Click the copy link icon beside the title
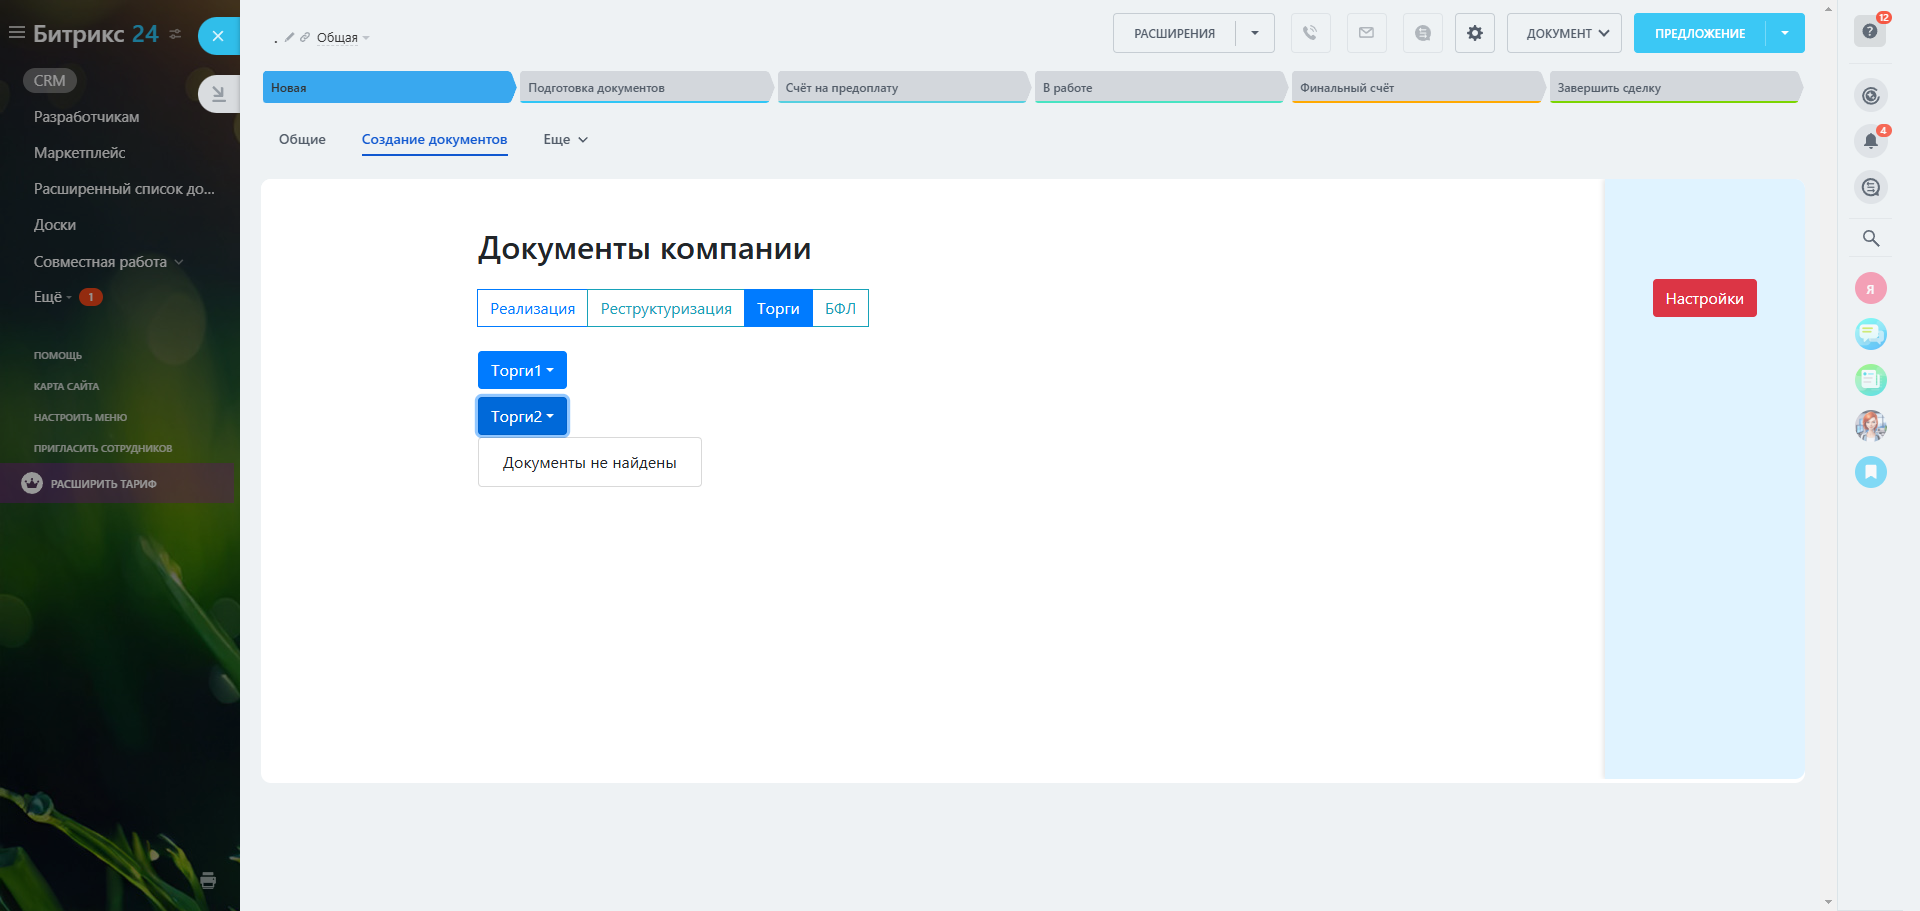The image size is (1920, 911). coord(305,37)
